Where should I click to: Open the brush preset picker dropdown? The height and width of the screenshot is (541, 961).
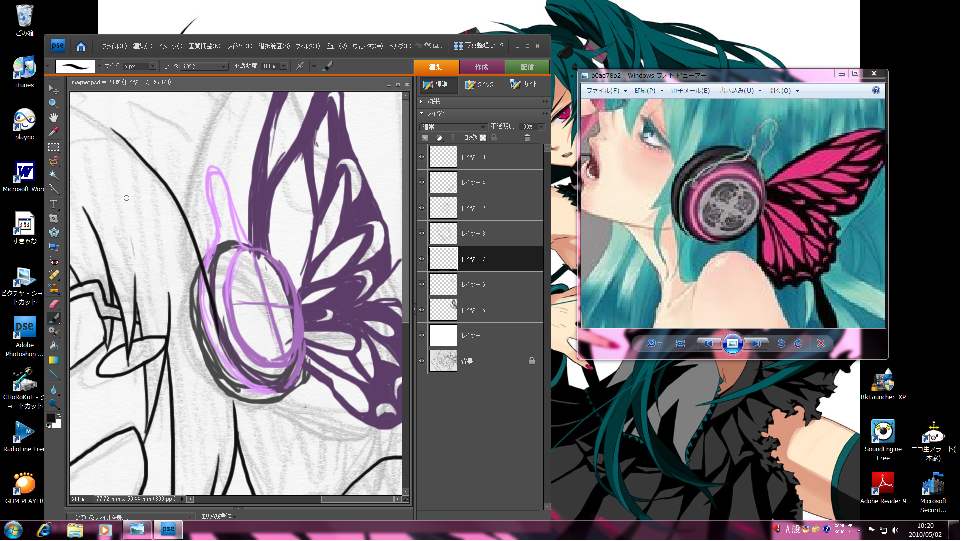(99, 66)
